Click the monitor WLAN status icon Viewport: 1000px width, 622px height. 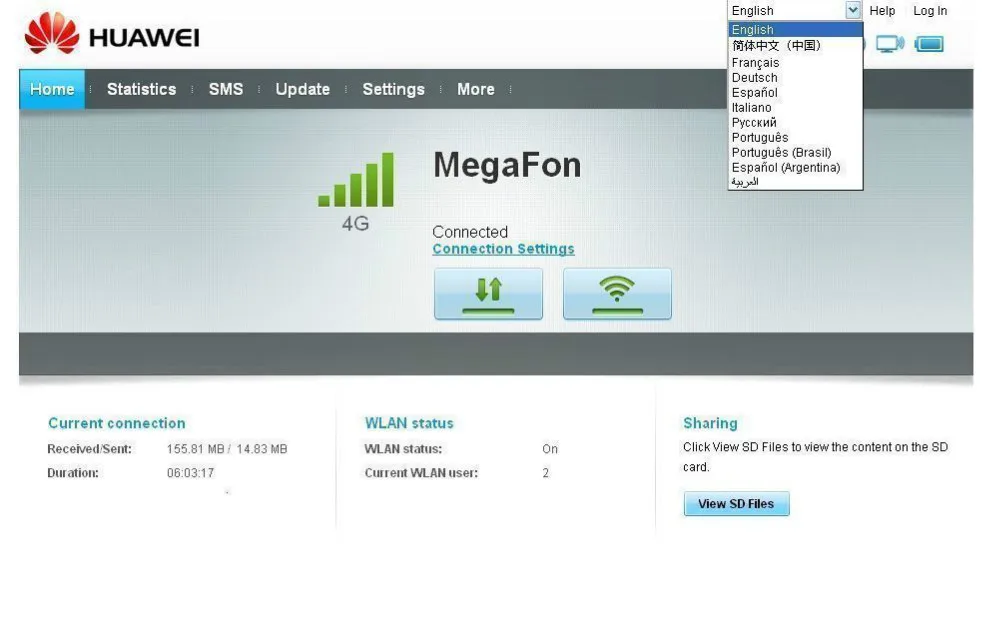pos(889,44)
